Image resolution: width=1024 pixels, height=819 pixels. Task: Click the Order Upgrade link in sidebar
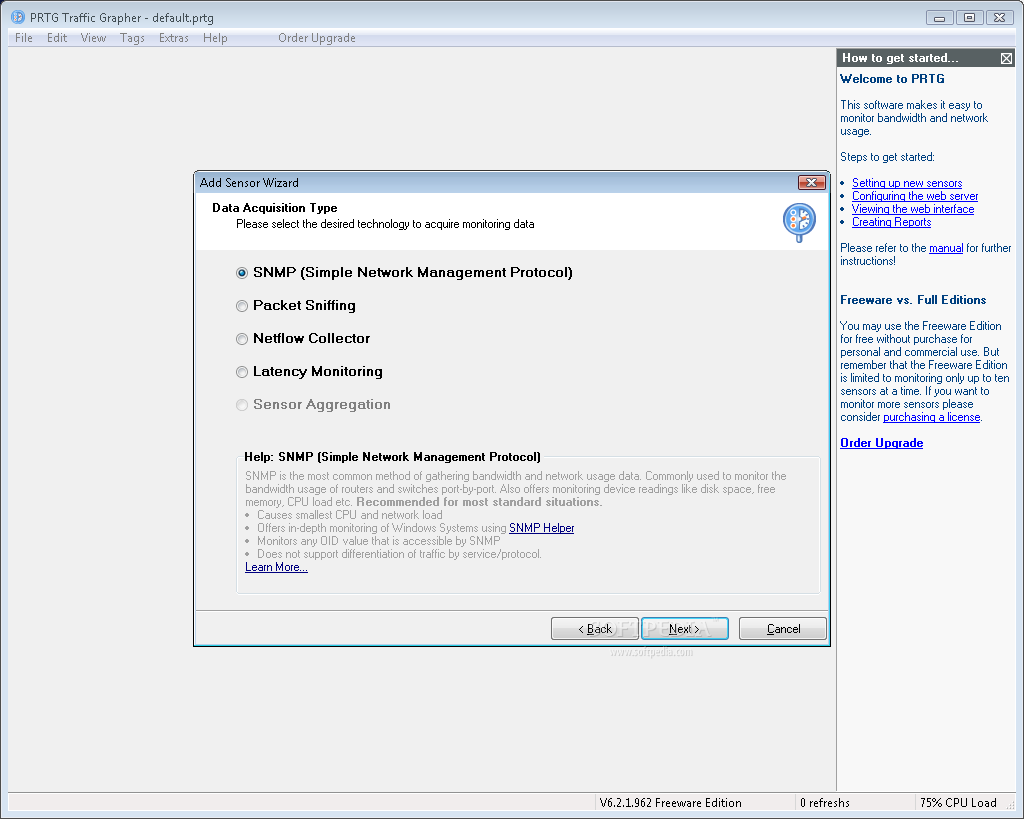click(882, 443)
